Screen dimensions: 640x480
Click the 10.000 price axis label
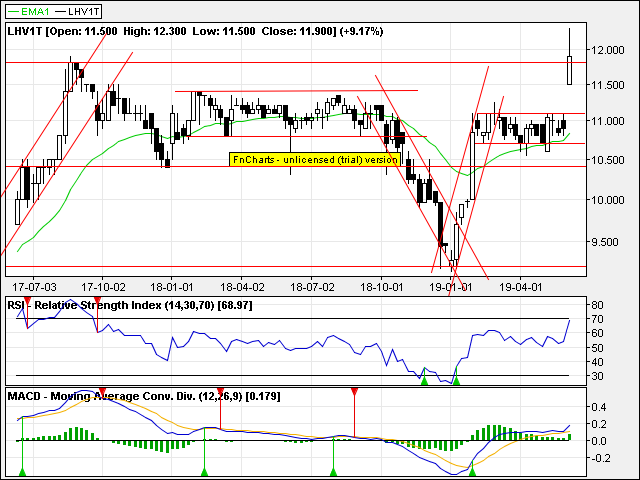608,200
